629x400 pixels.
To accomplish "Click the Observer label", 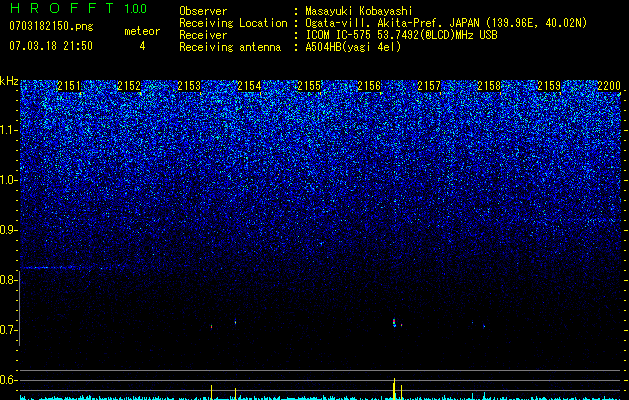I will click(203, 11).
